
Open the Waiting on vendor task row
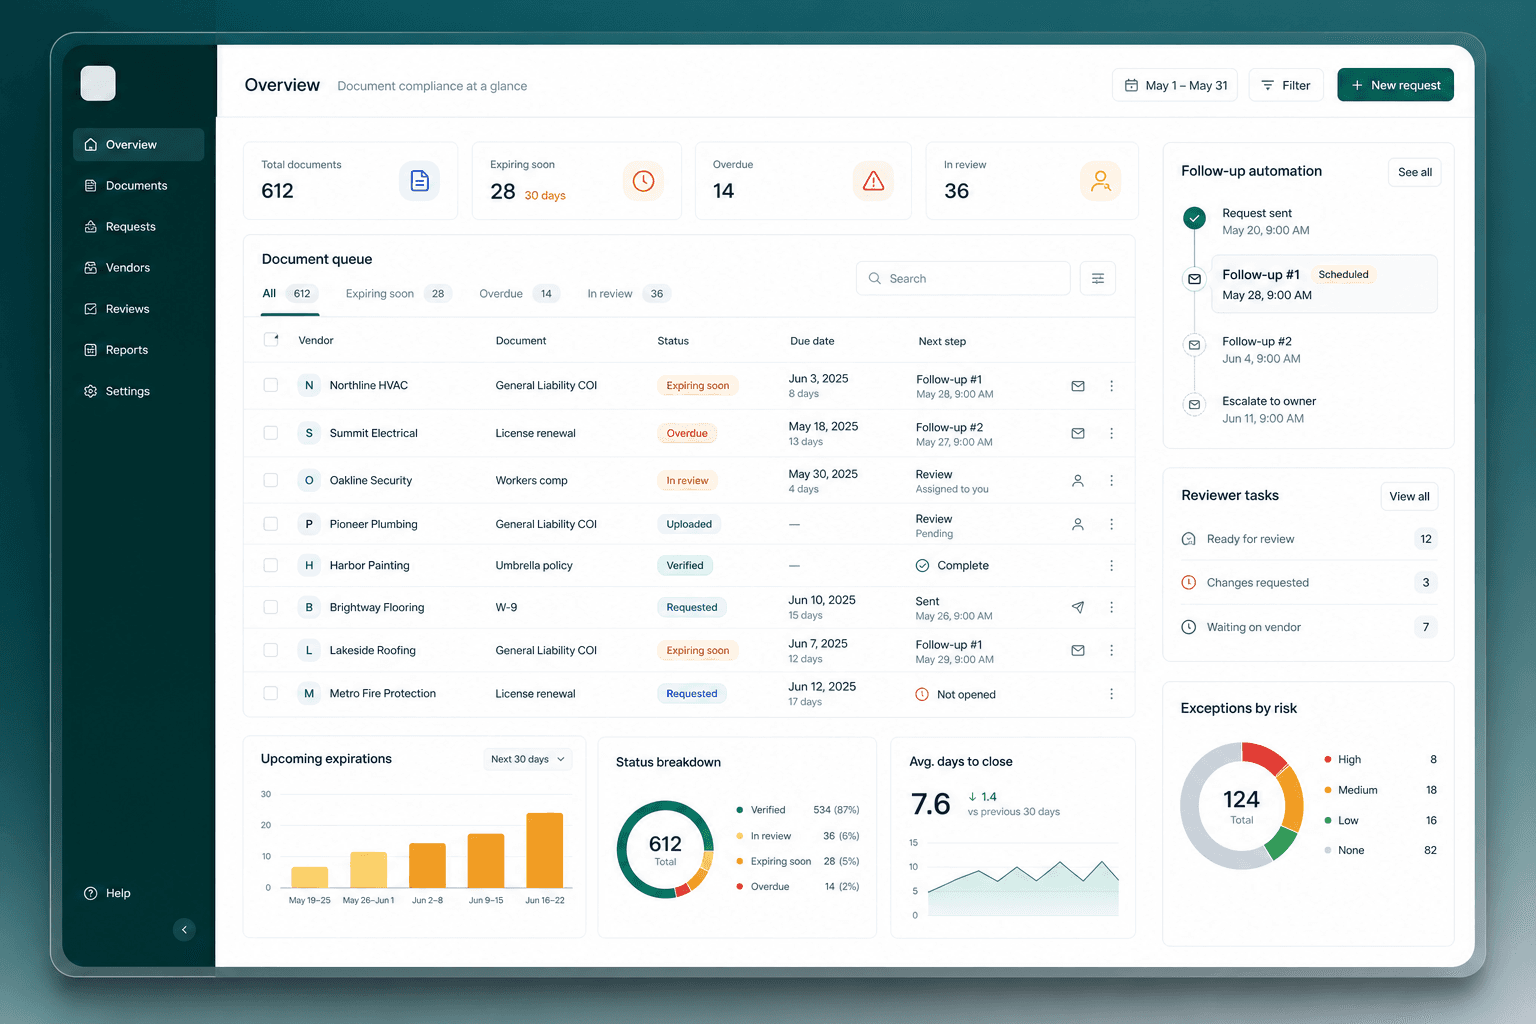click(x=1309, y=627)
